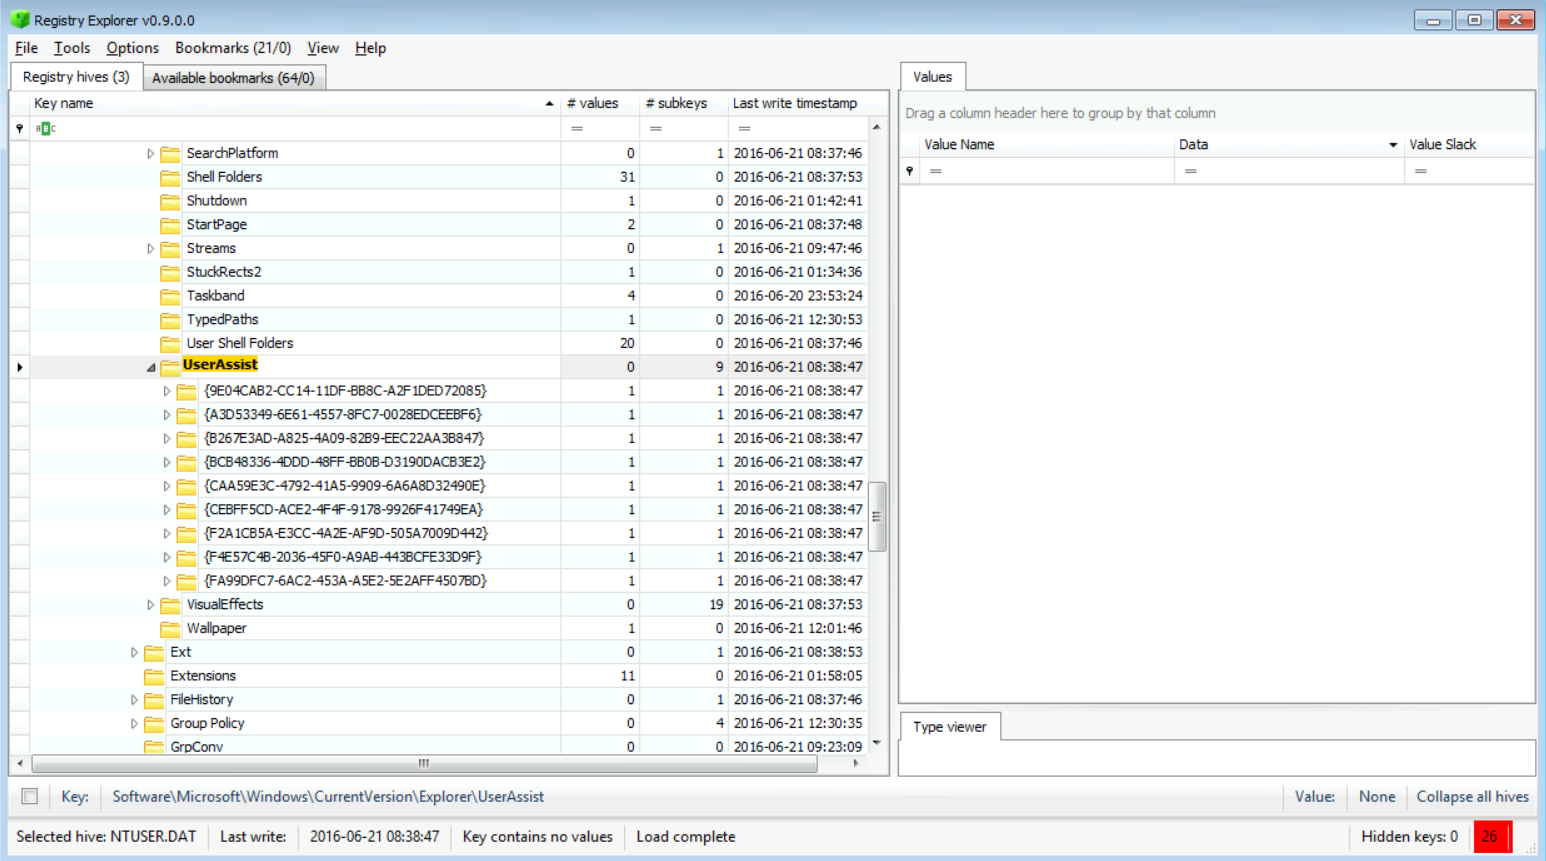Screen dimensions: 1546x861
Task: Click the Extensions folder icon
Action: (x=154, y=677)
